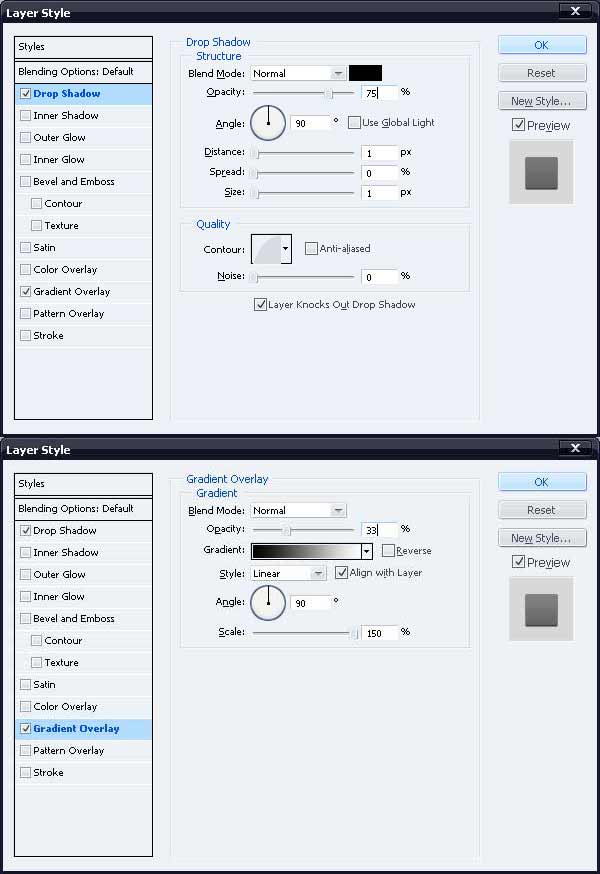
Task: Select Stroke in the lower dialog's styles list
Action: click(x=48, y=773)
